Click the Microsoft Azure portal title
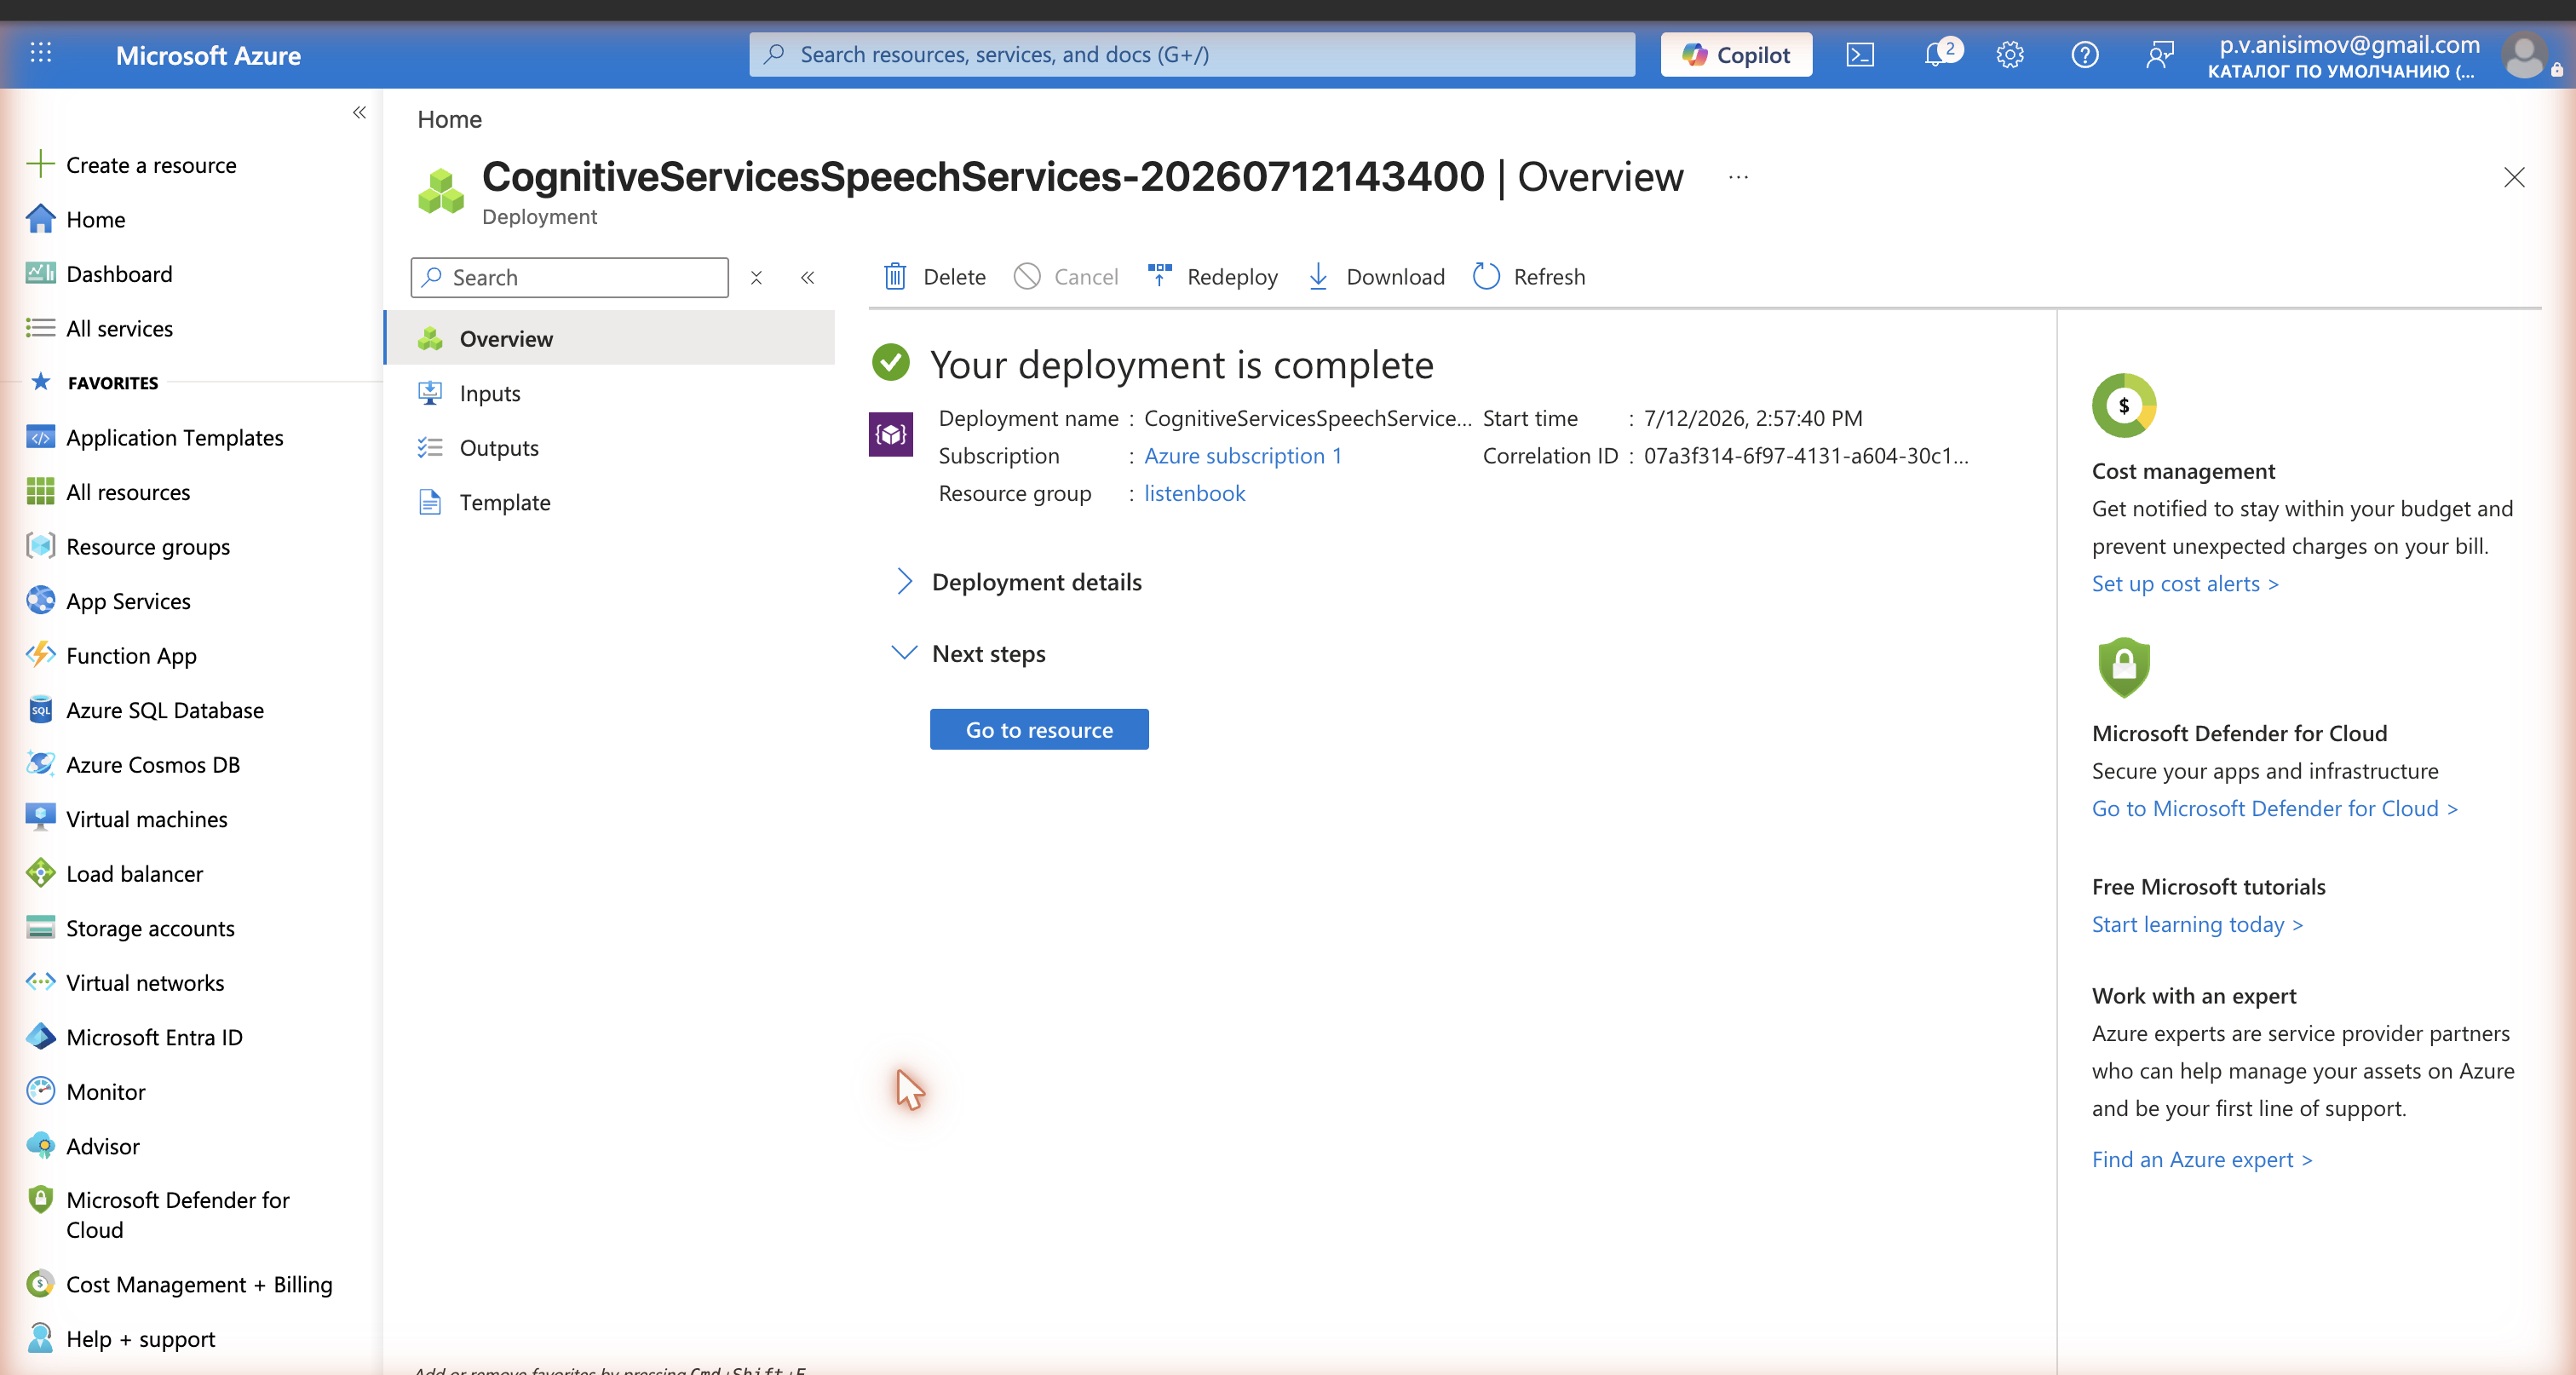 (x=208, y=56)
